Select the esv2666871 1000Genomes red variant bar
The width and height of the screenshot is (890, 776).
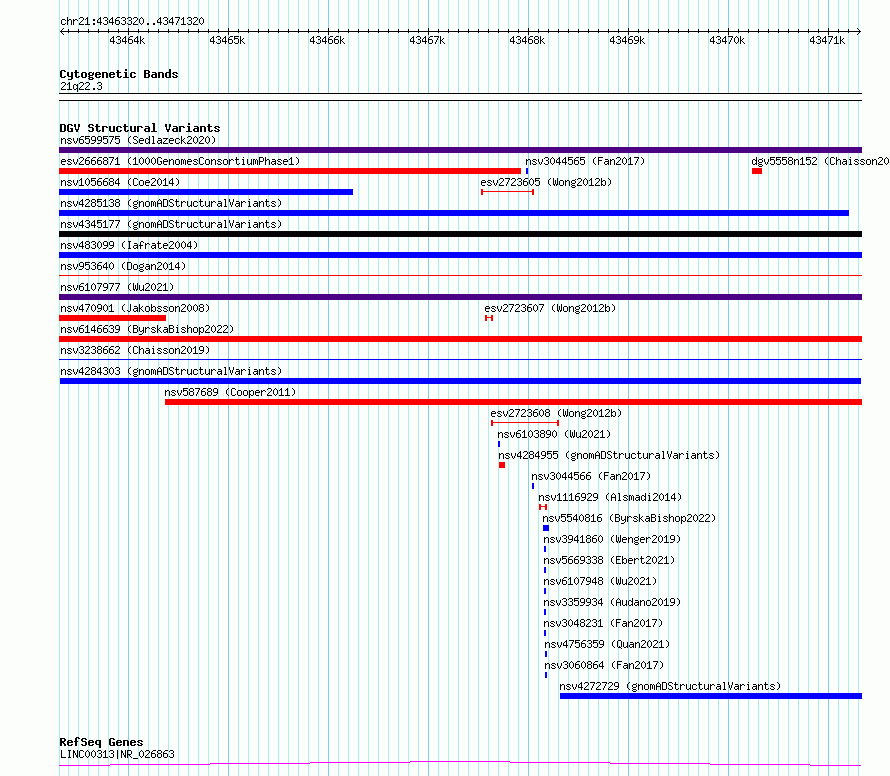(290, 171)
